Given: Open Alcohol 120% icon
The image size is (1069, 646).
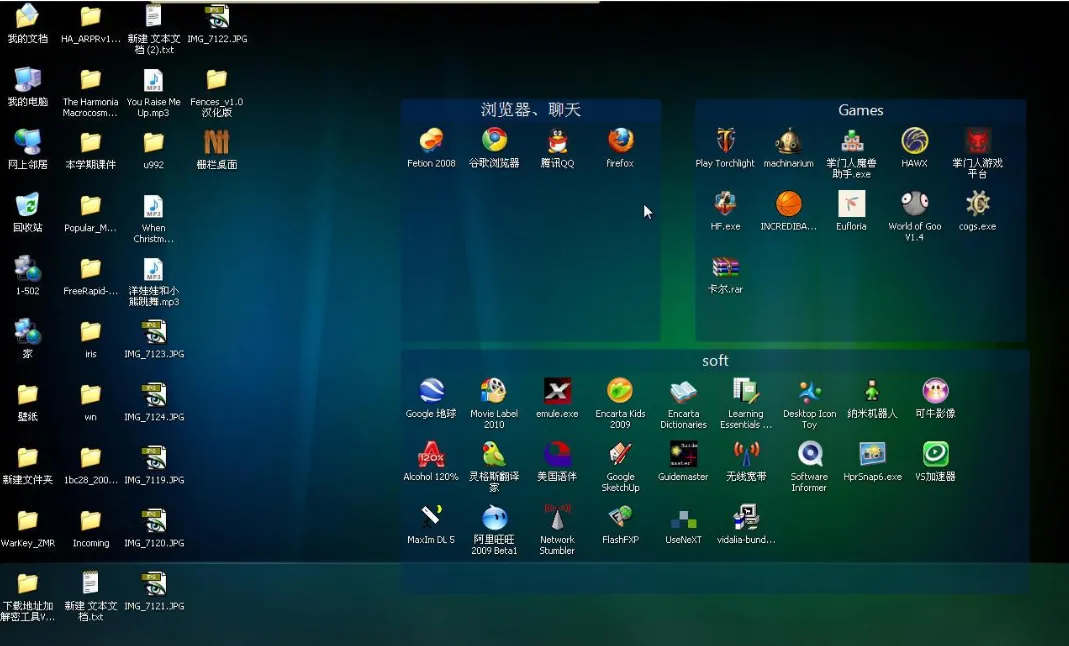Looking at the screenshot, I should click(431, 455).
